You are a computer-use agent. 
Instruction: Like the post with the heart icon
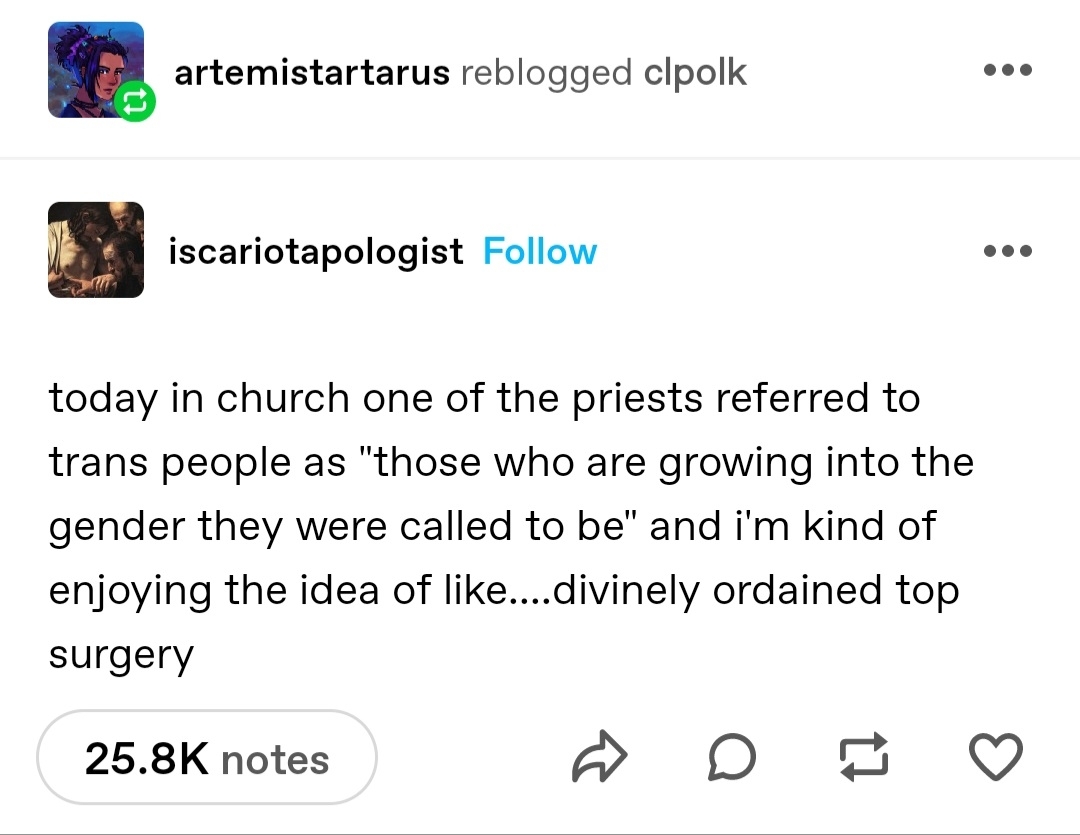point(996,758)
